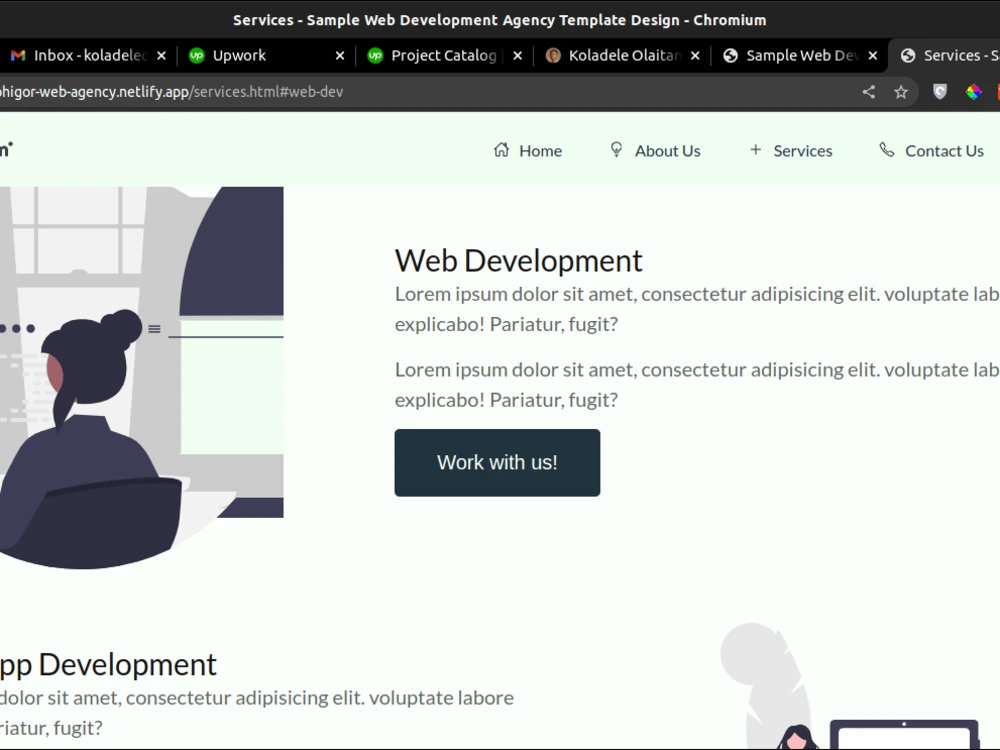
Task: Click the Gmail icon on Inbox tab
Action: 18,55
